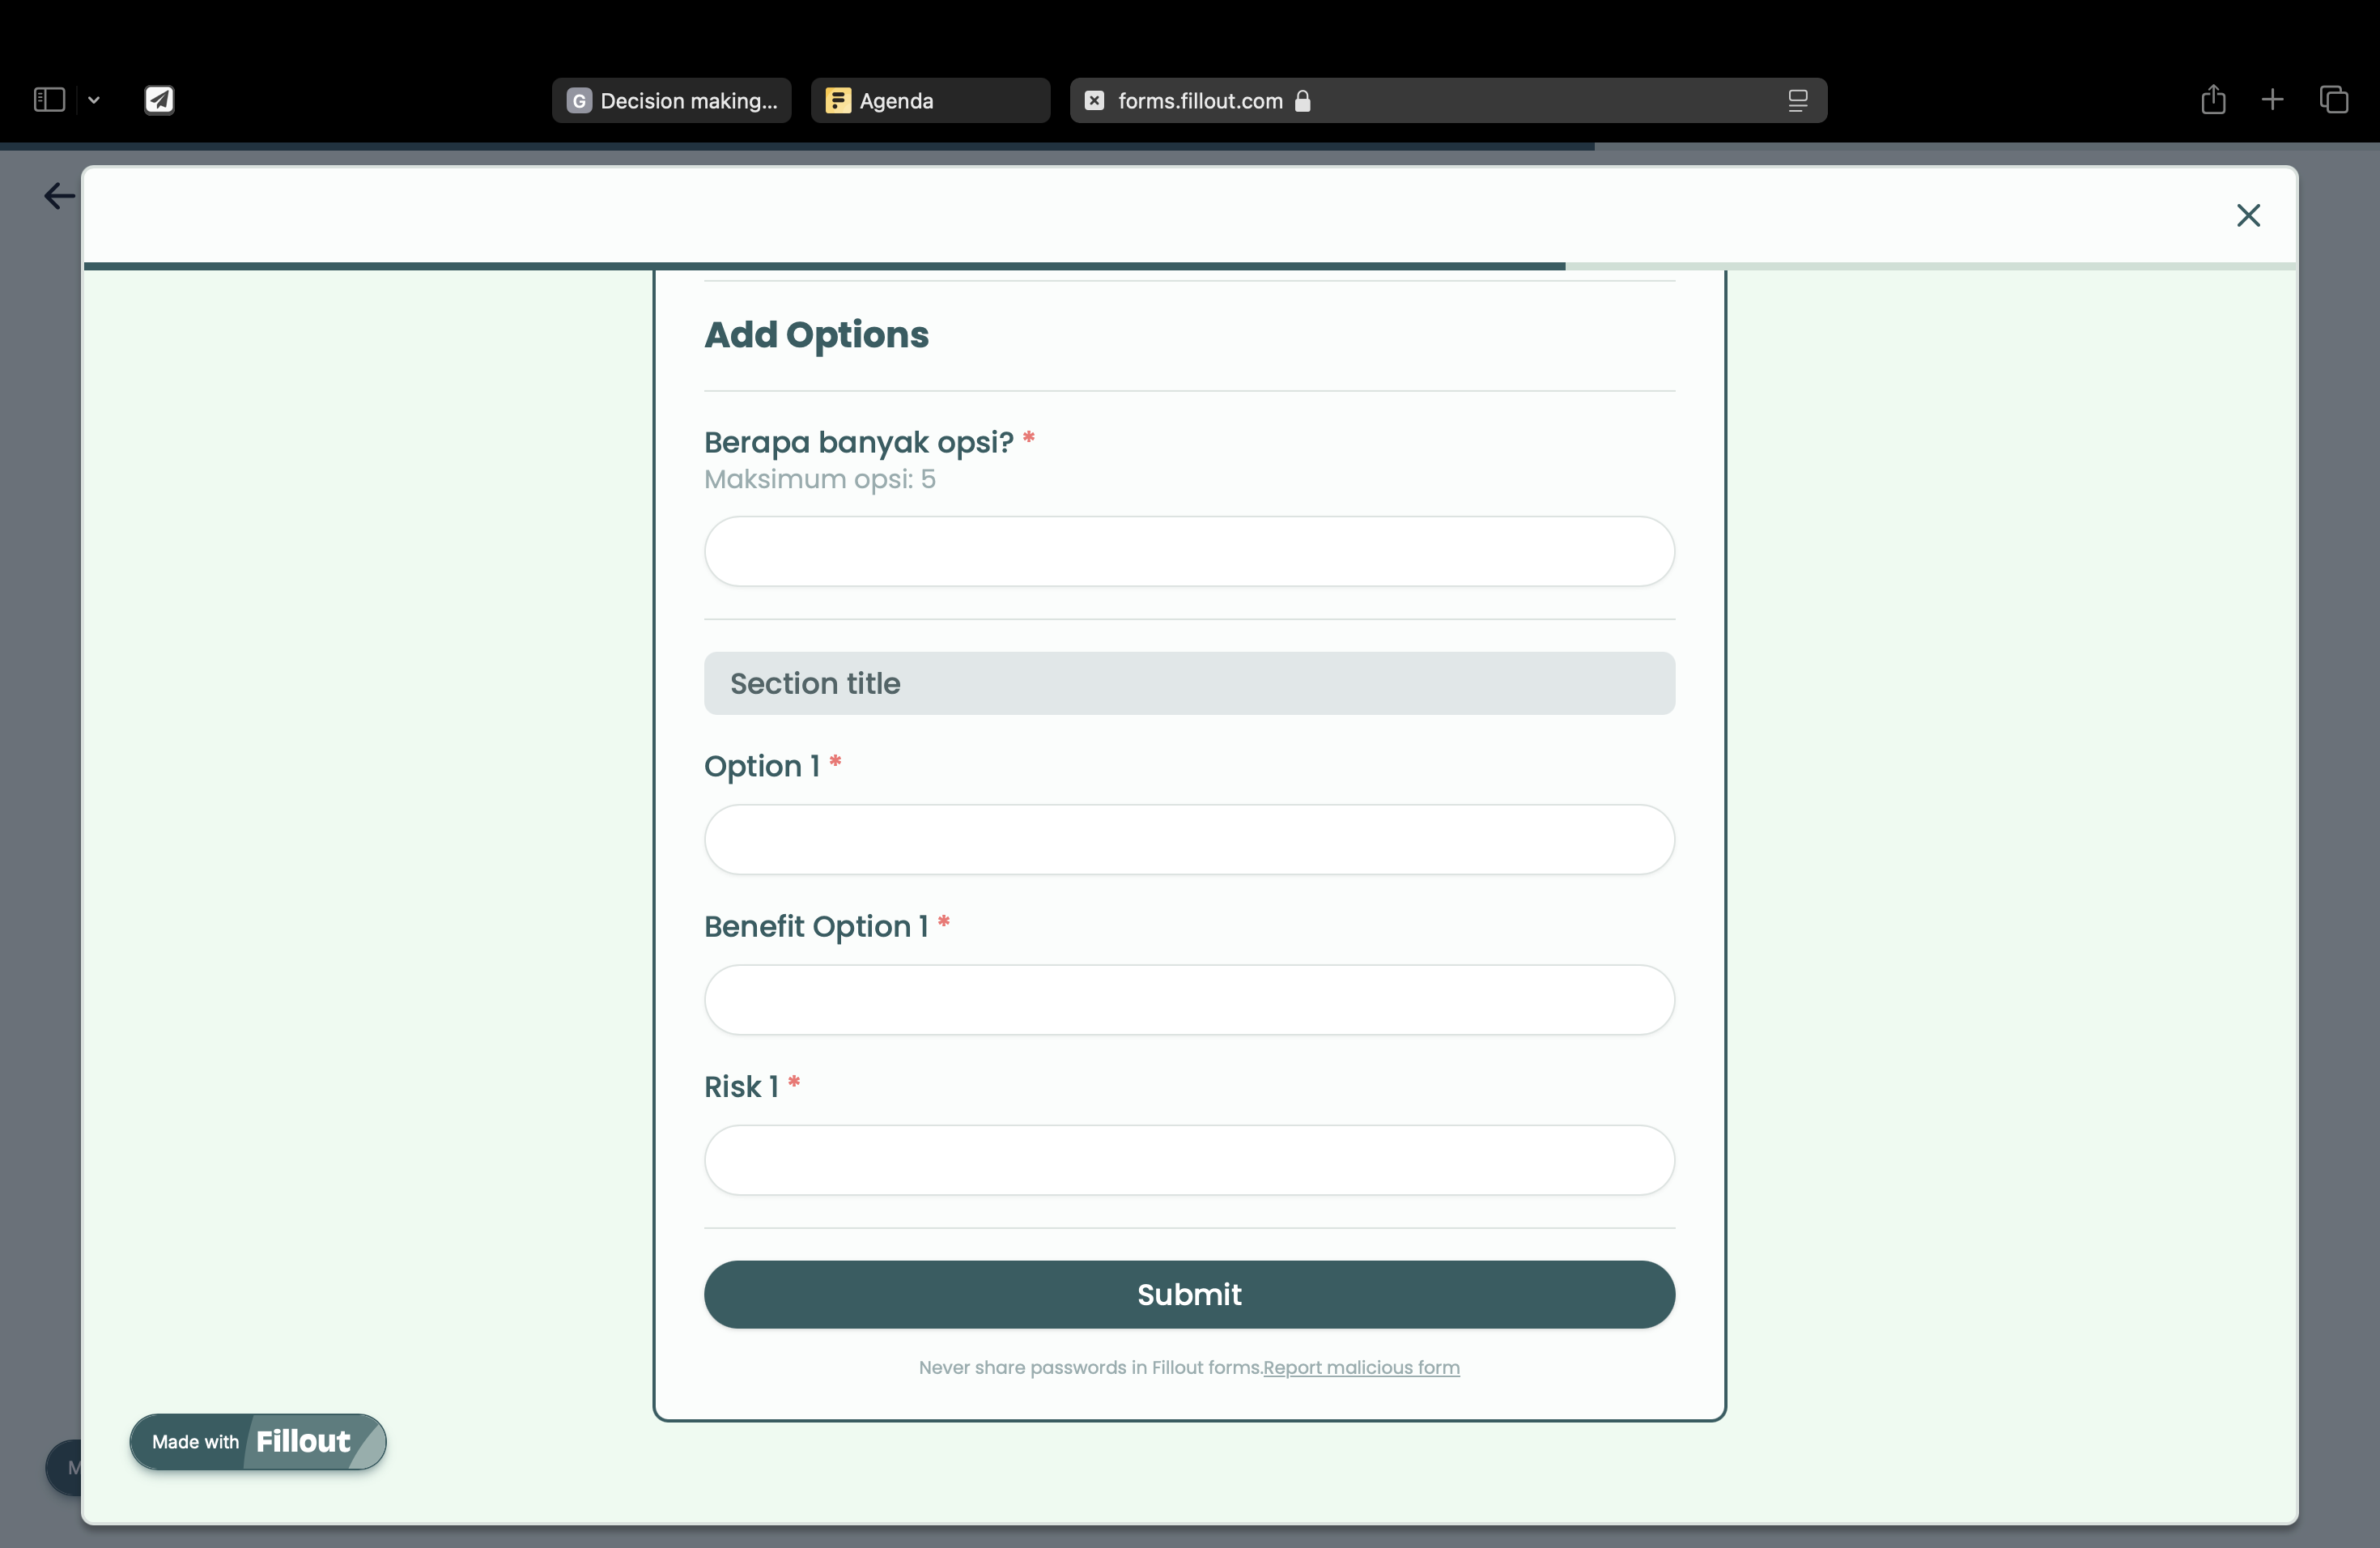Click the paper plane extension icon
The image size is (2380, 1548).
(x=159, y=100)
